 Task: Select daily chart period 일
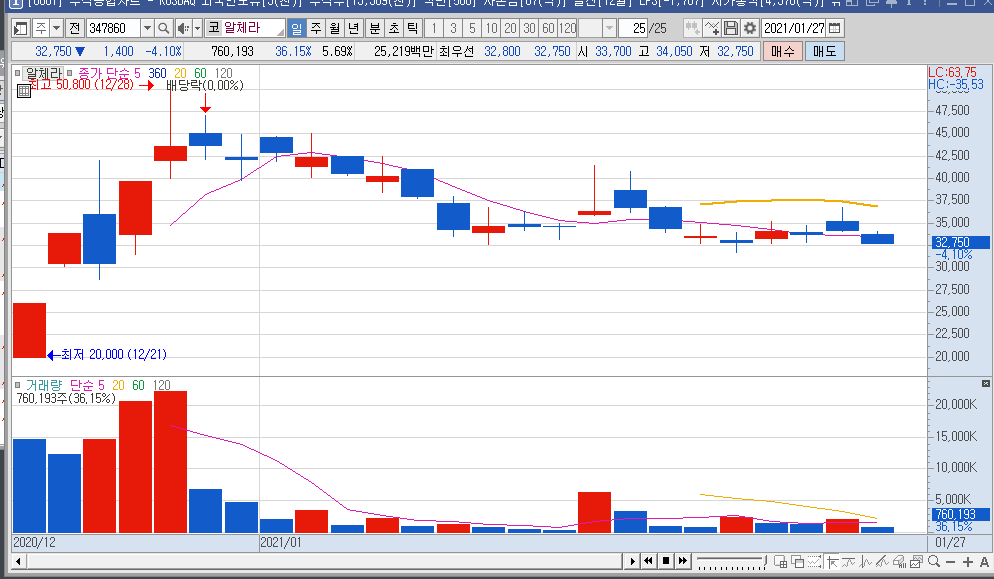(296, 28)
